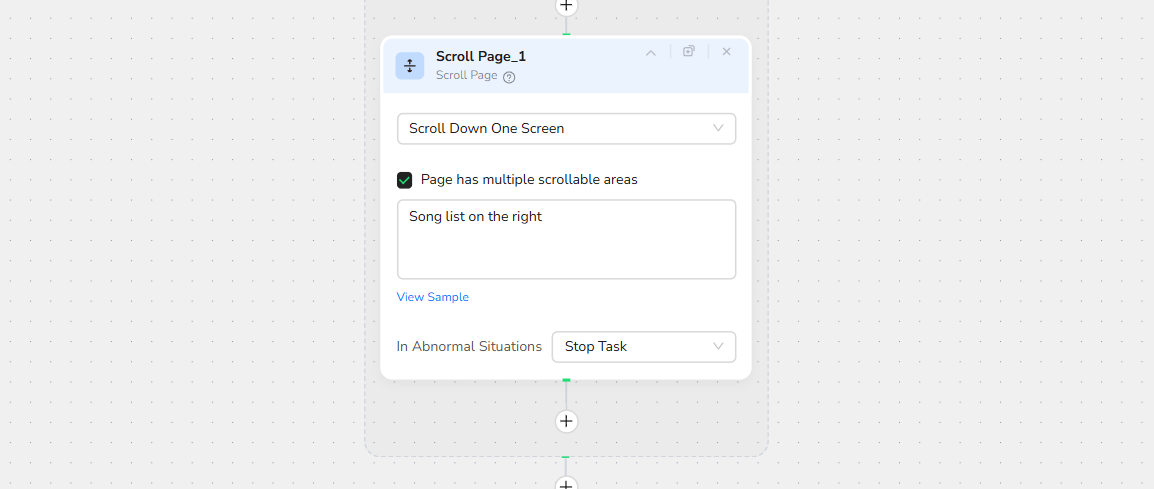Click the In Abnormal Situations label
The height and width of the screenshot is (489, 1154).
tap(469, 347)
